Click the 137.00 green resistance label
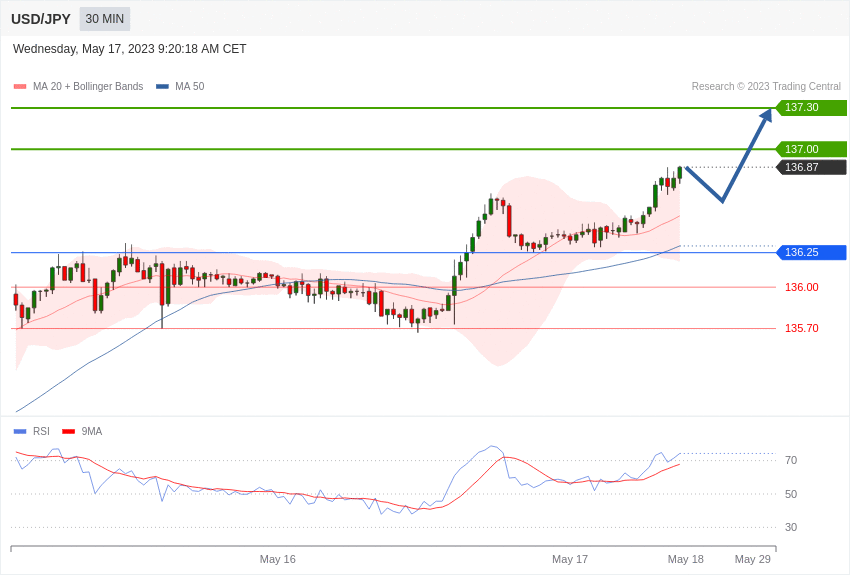Viewport: 850px width, 576px height. point(812,149)
